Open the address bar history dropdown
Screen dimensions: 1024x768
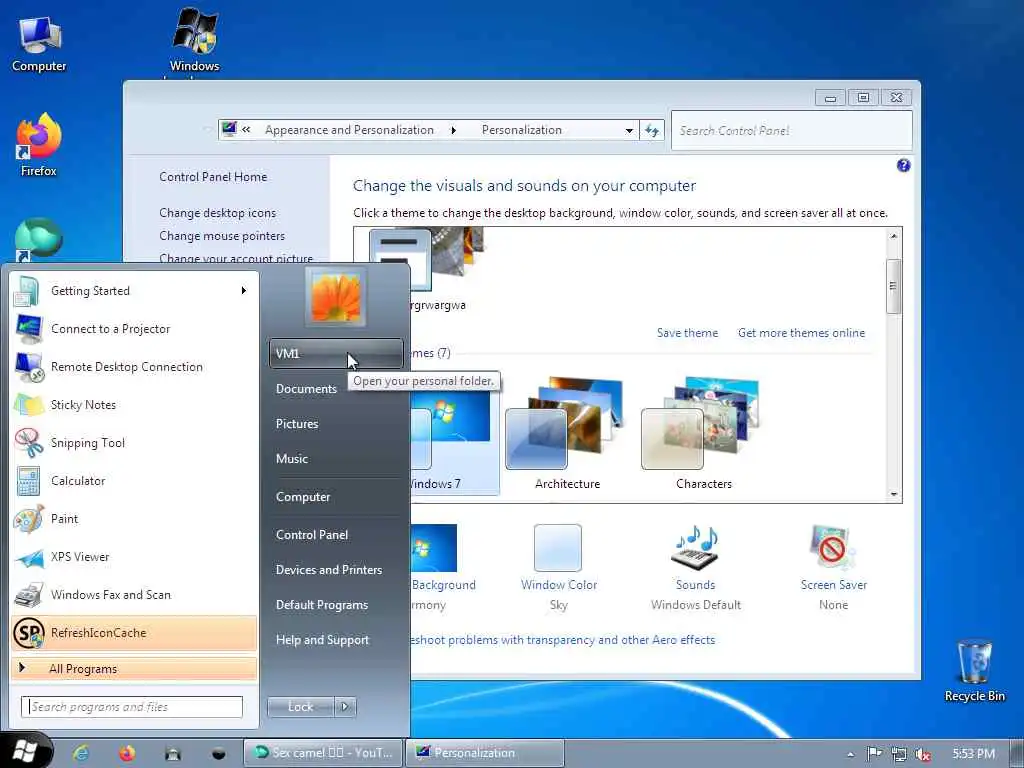click(x=629, y=130)
